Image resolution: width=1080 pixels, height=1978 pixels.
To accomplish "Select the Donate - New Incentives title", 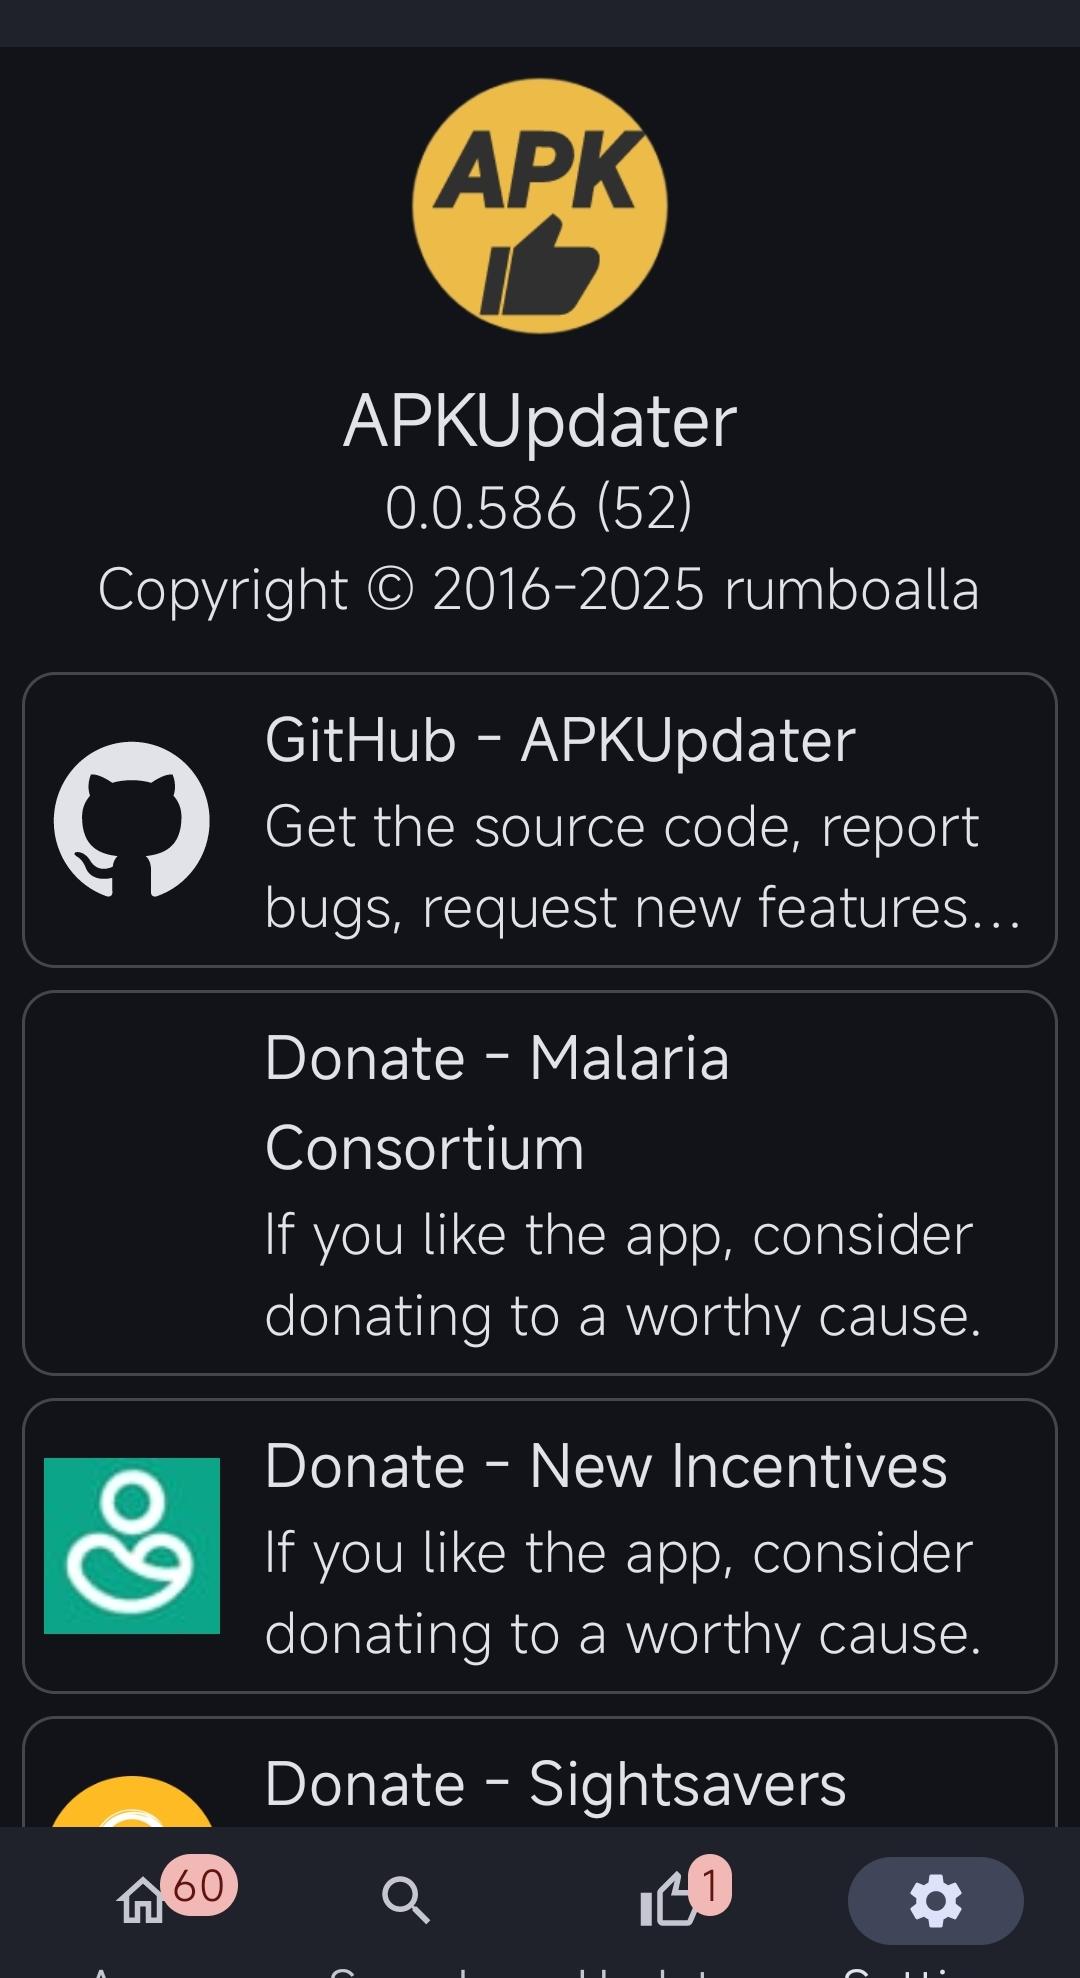I will tap(605, 1466).
